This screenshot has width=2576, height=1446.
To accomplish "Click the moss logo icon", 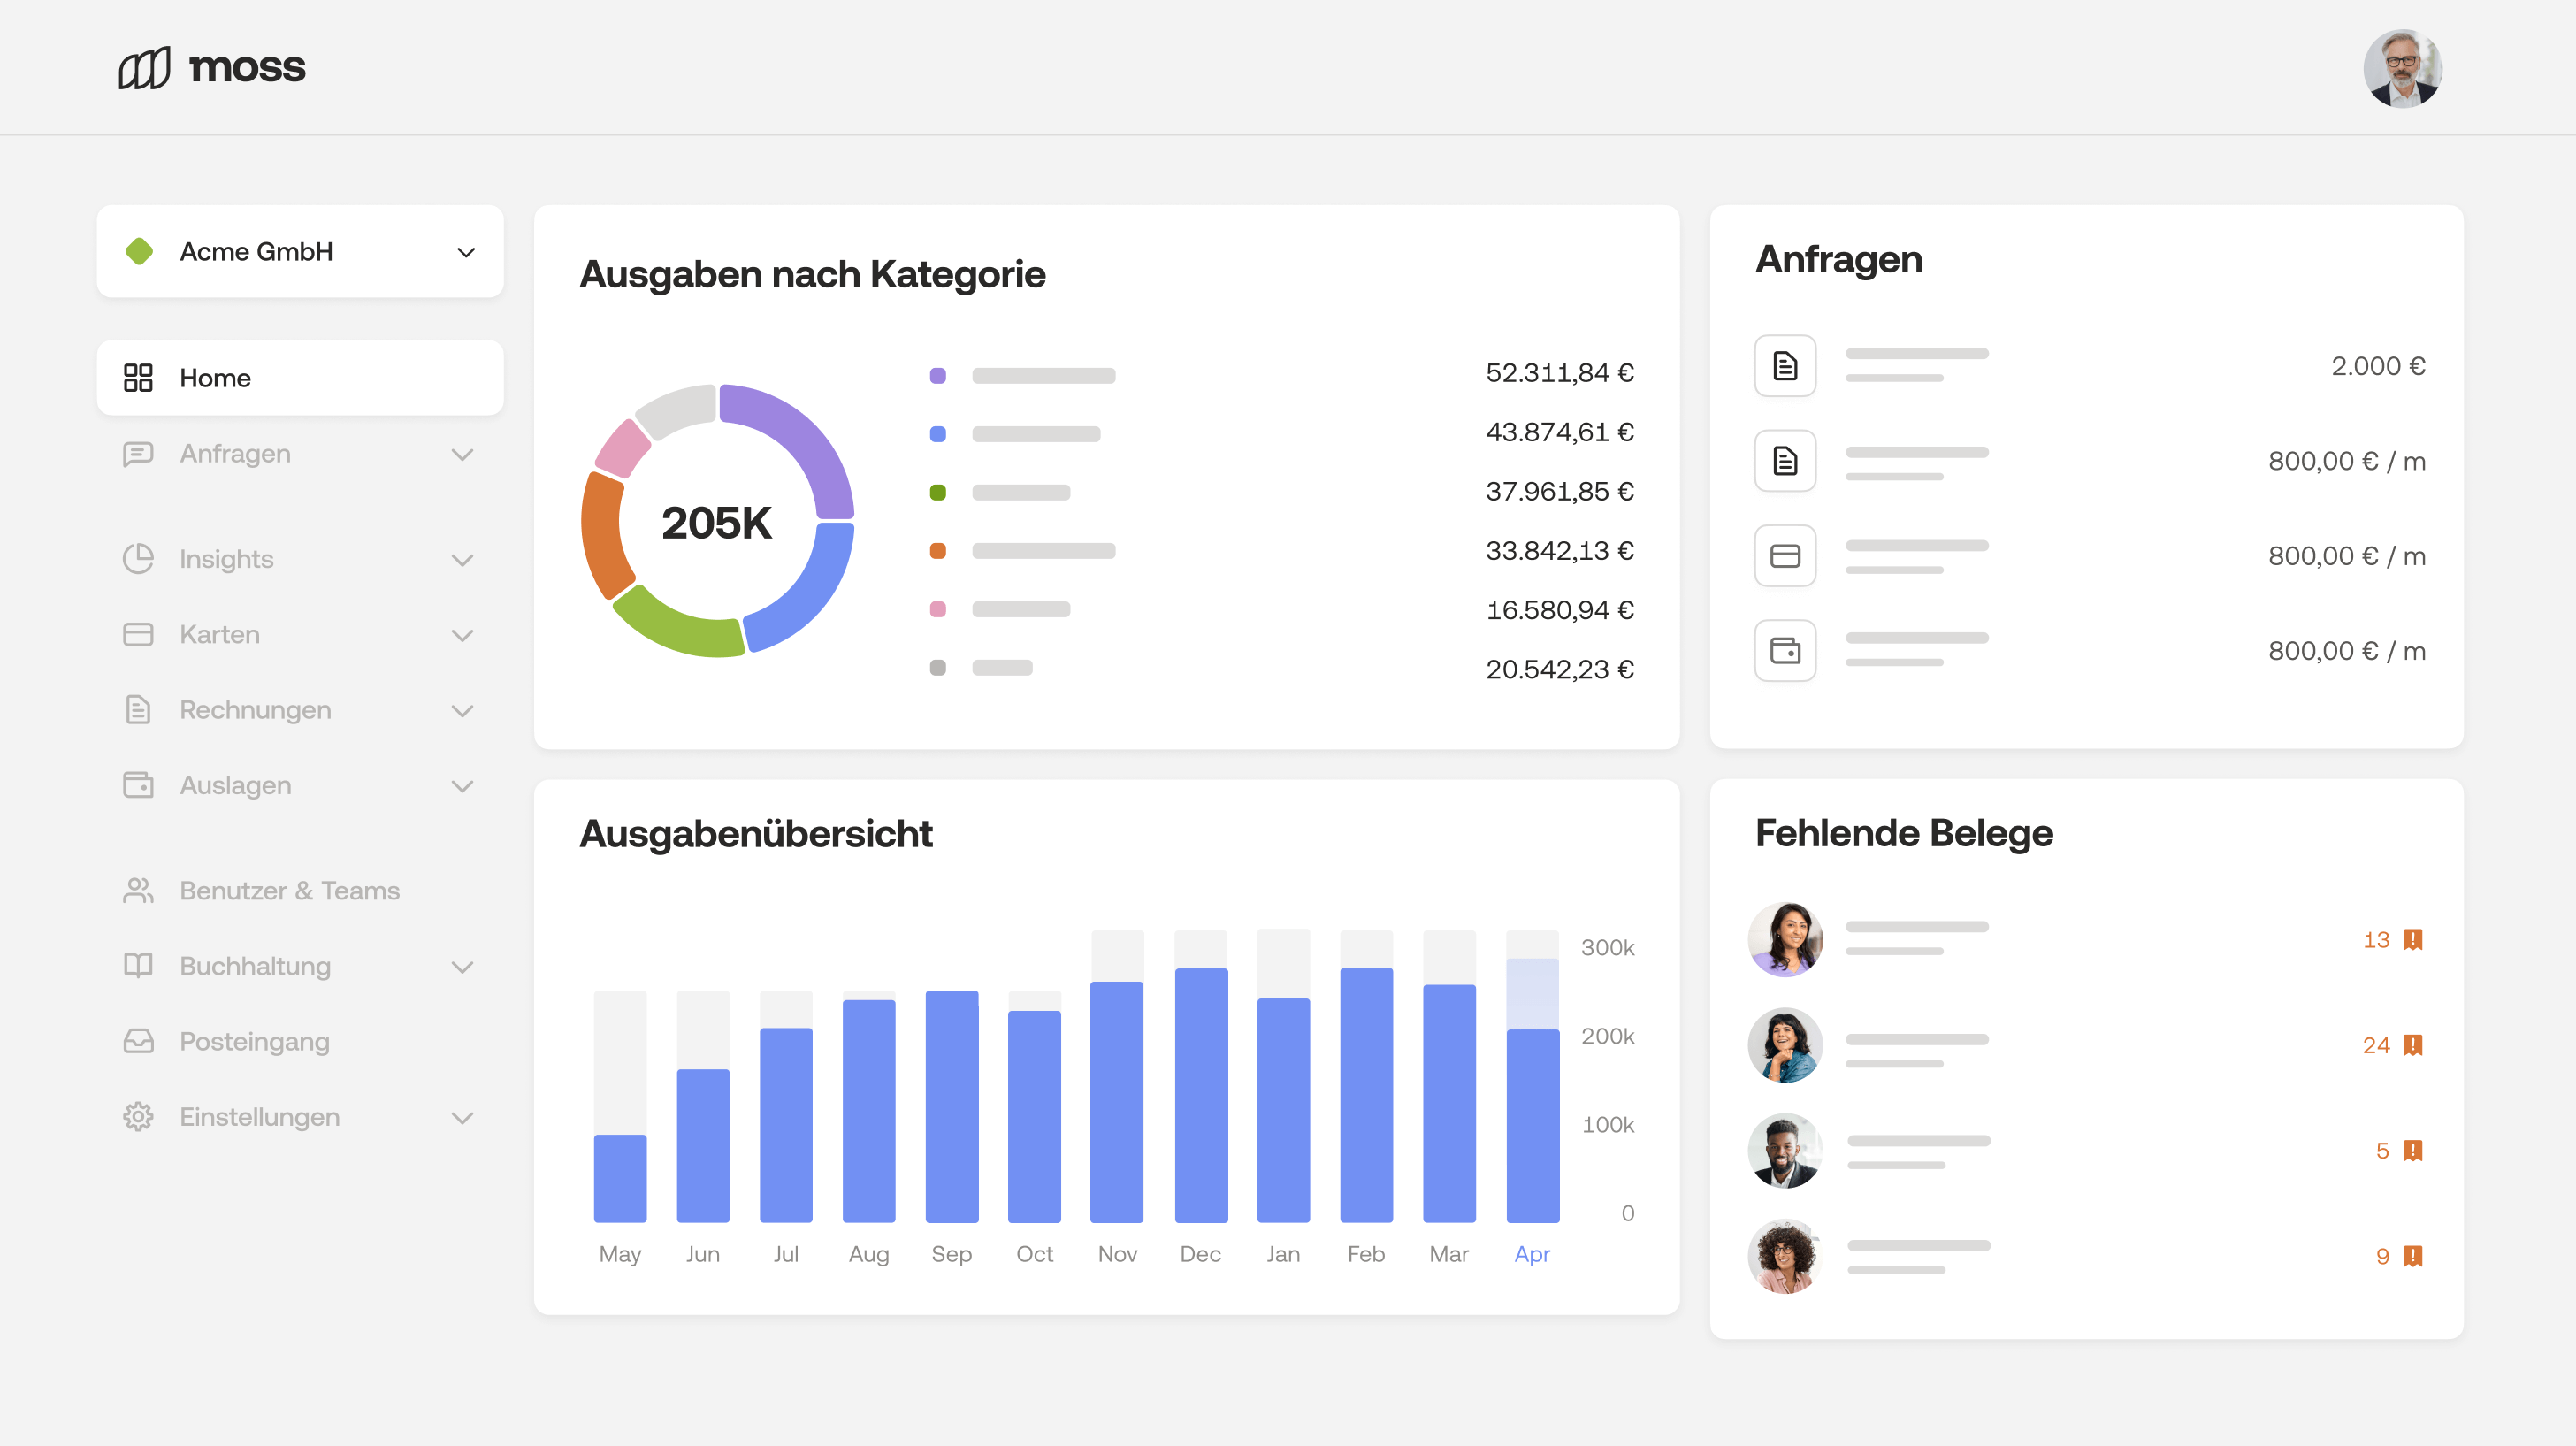I will 144,68.
